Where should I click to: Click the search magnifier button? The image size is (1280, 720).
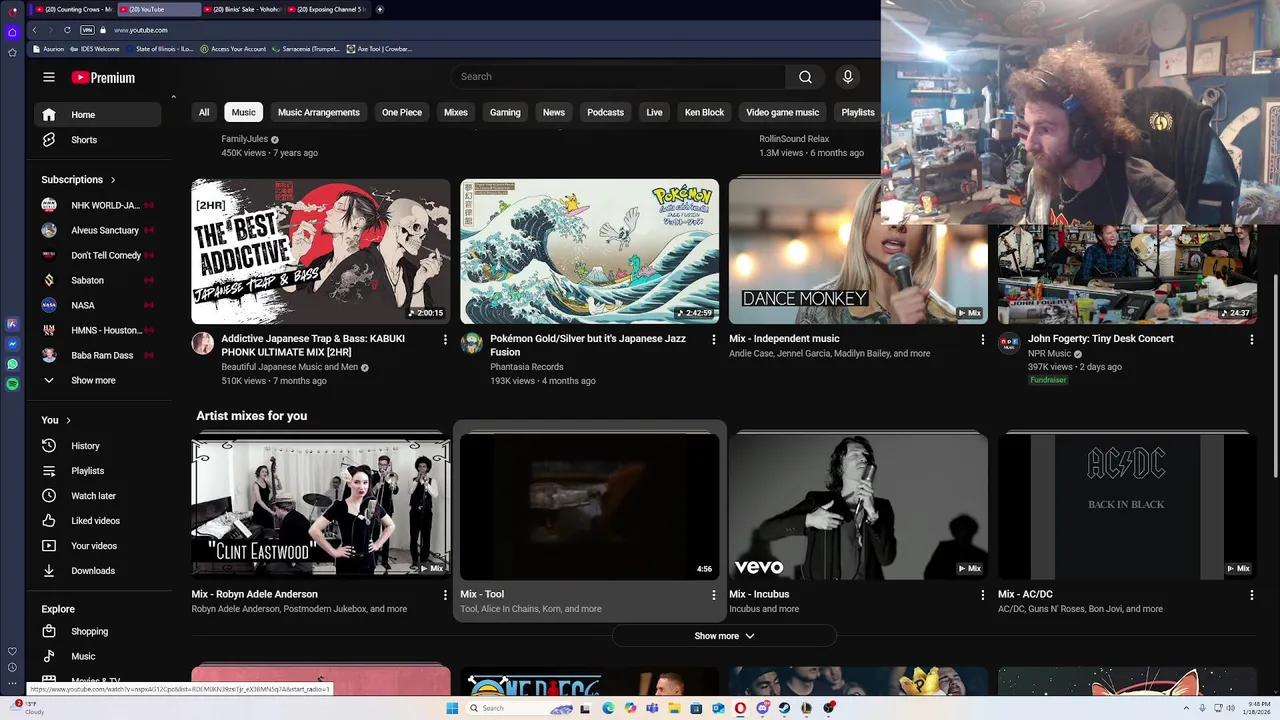(805, 77)
